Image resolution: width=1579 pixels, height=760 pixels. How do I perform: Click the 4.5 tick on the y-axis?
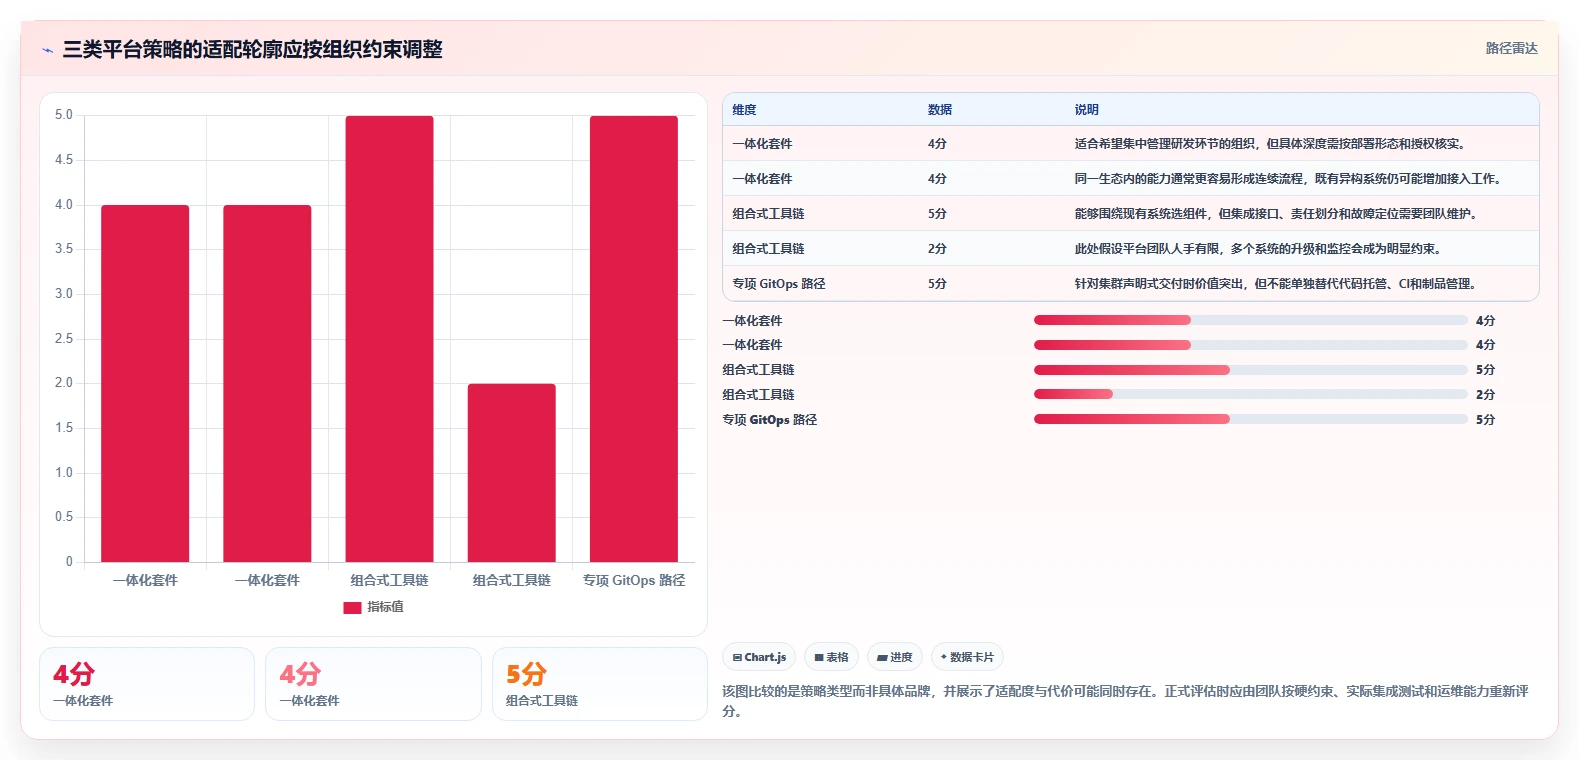64,160
